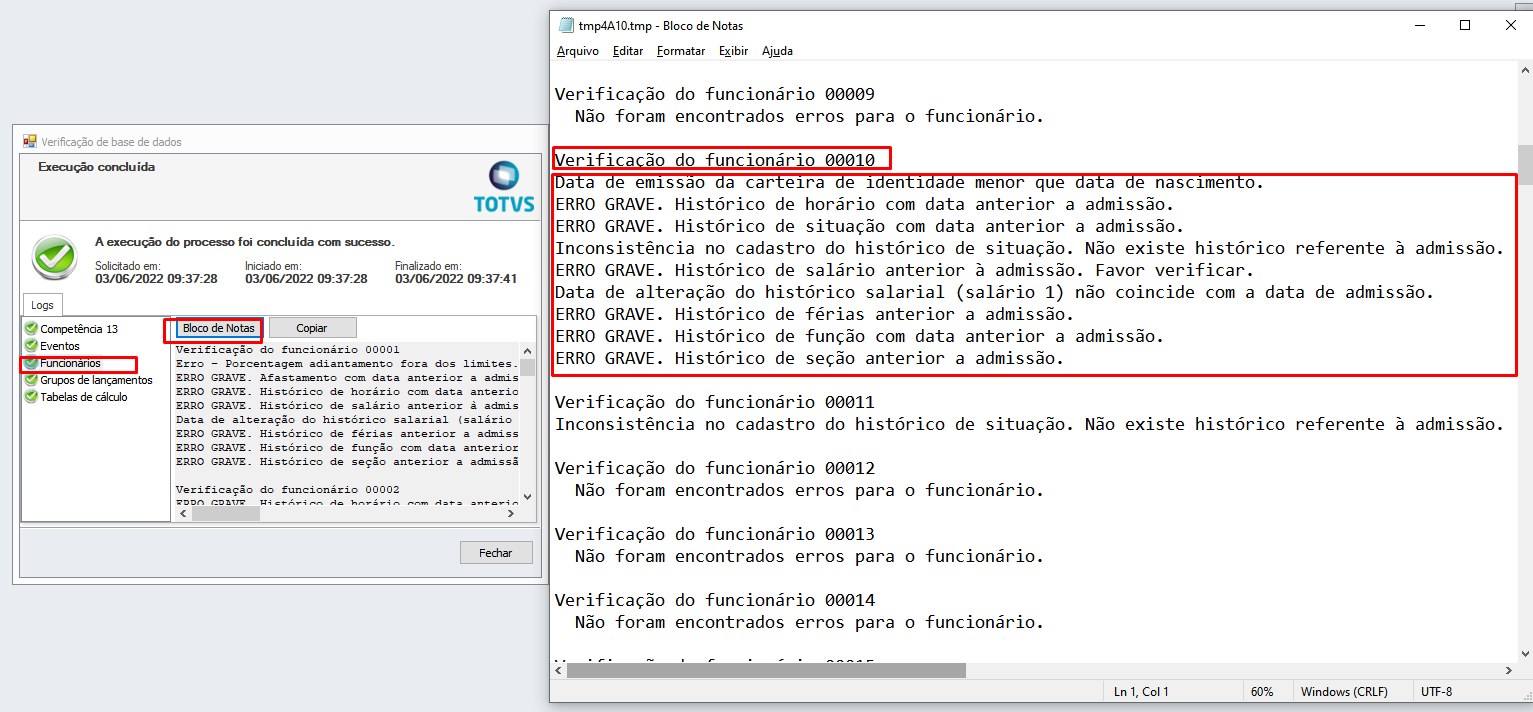Screen dimensions: 1533x712
Task: Click the UTF-8 encoding status bar entry
Action: [x=1437, y=692]
